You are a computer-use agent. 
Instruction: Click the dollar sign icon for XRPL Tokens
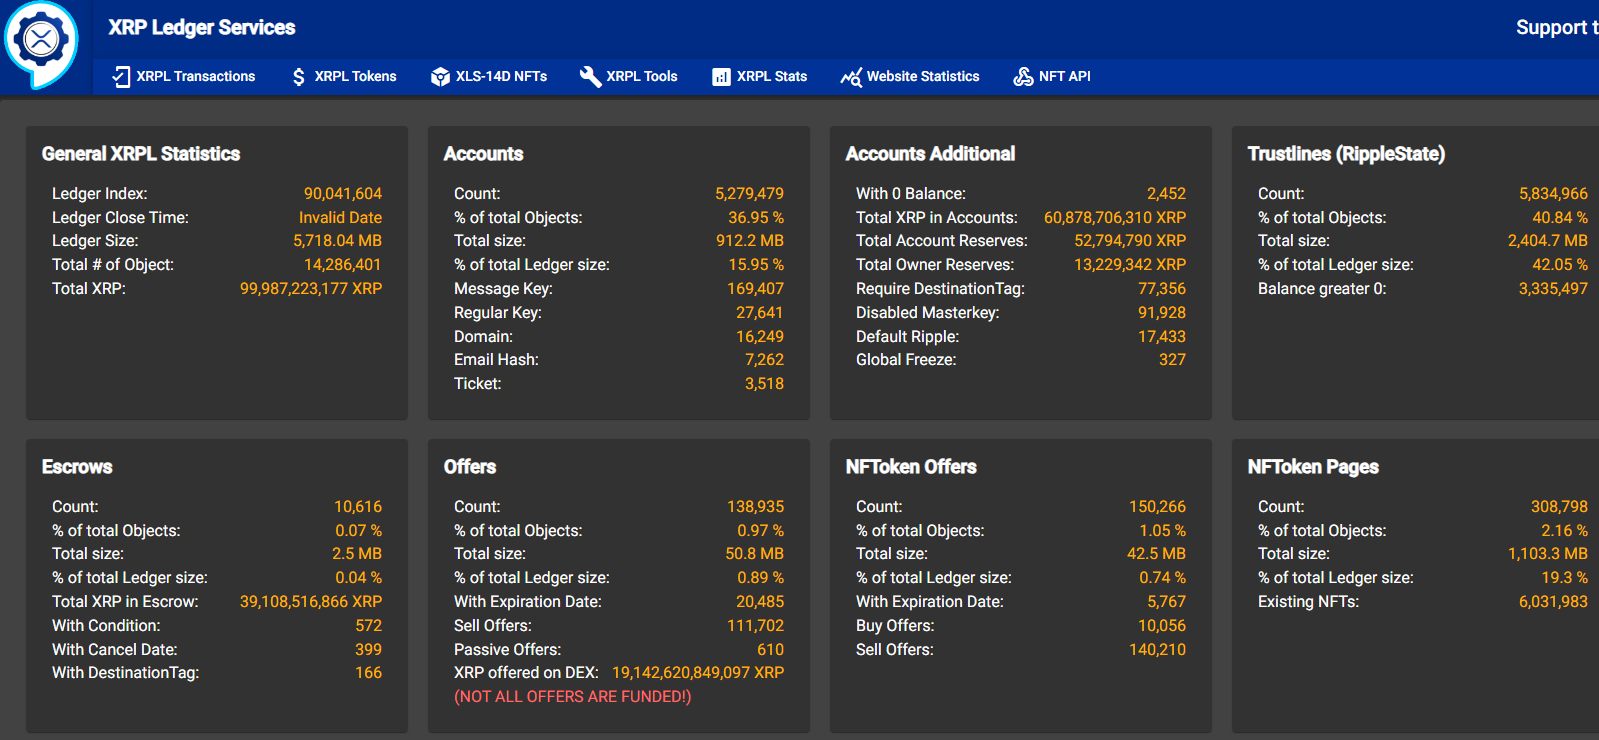point(299,77)
